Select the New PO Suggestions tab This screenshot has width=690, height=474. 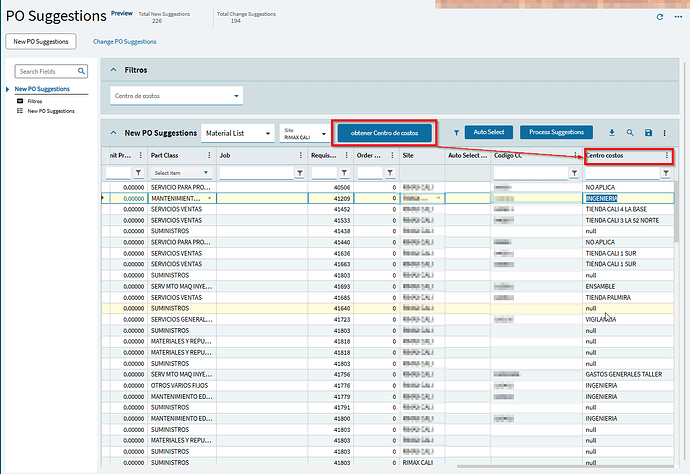39,42
